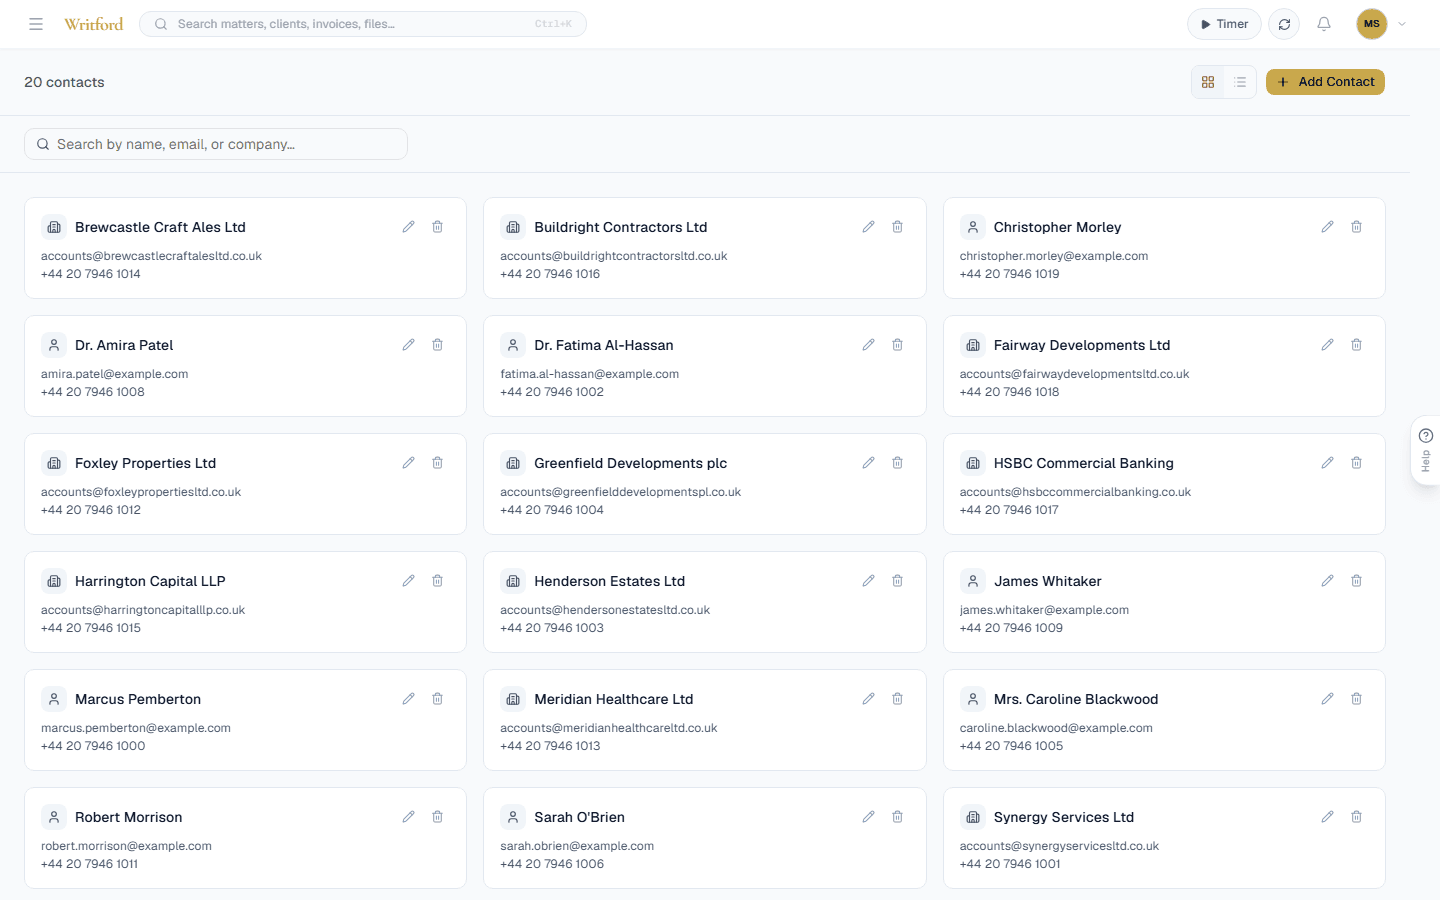Expand the user account menu chevron
The height and width of the screenshot is (900, 1440).
coord(1402,24)
